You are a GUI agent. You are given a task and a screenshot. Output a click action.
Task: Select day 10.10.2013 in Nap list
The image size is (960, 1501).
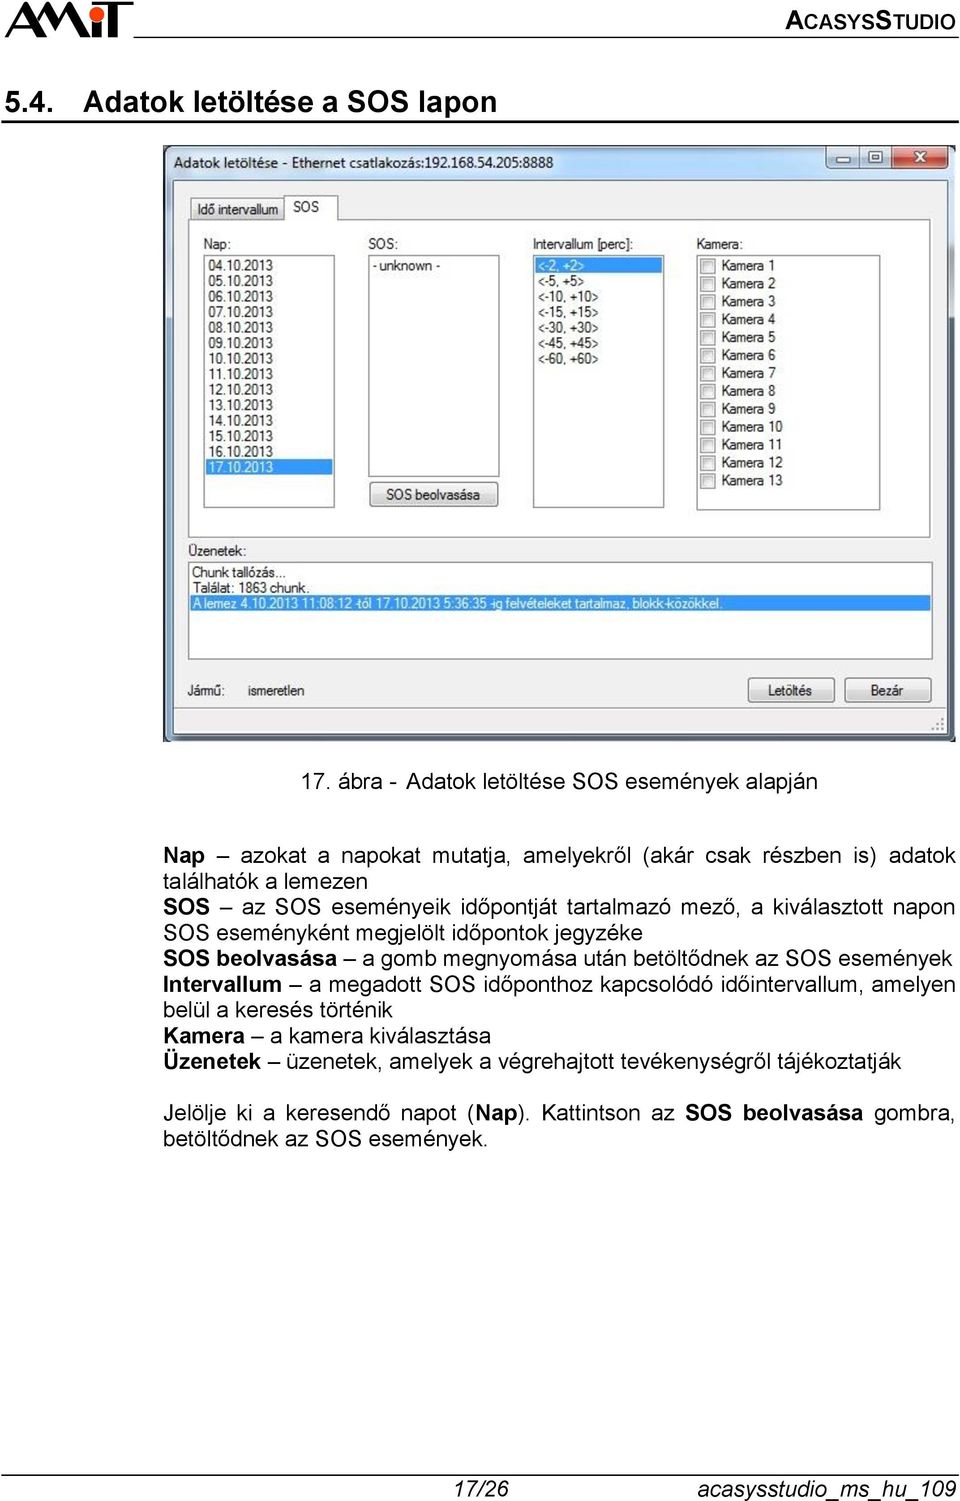point(269,358)
